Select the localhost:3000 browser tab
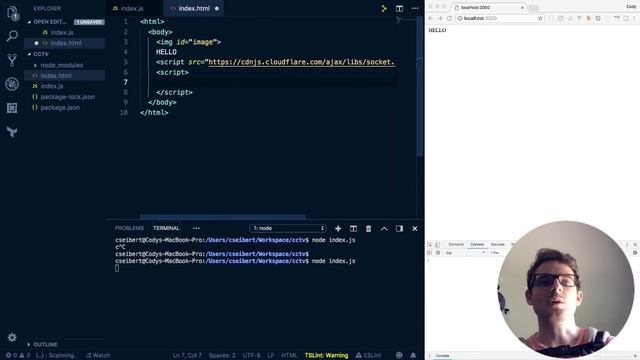 489,7
